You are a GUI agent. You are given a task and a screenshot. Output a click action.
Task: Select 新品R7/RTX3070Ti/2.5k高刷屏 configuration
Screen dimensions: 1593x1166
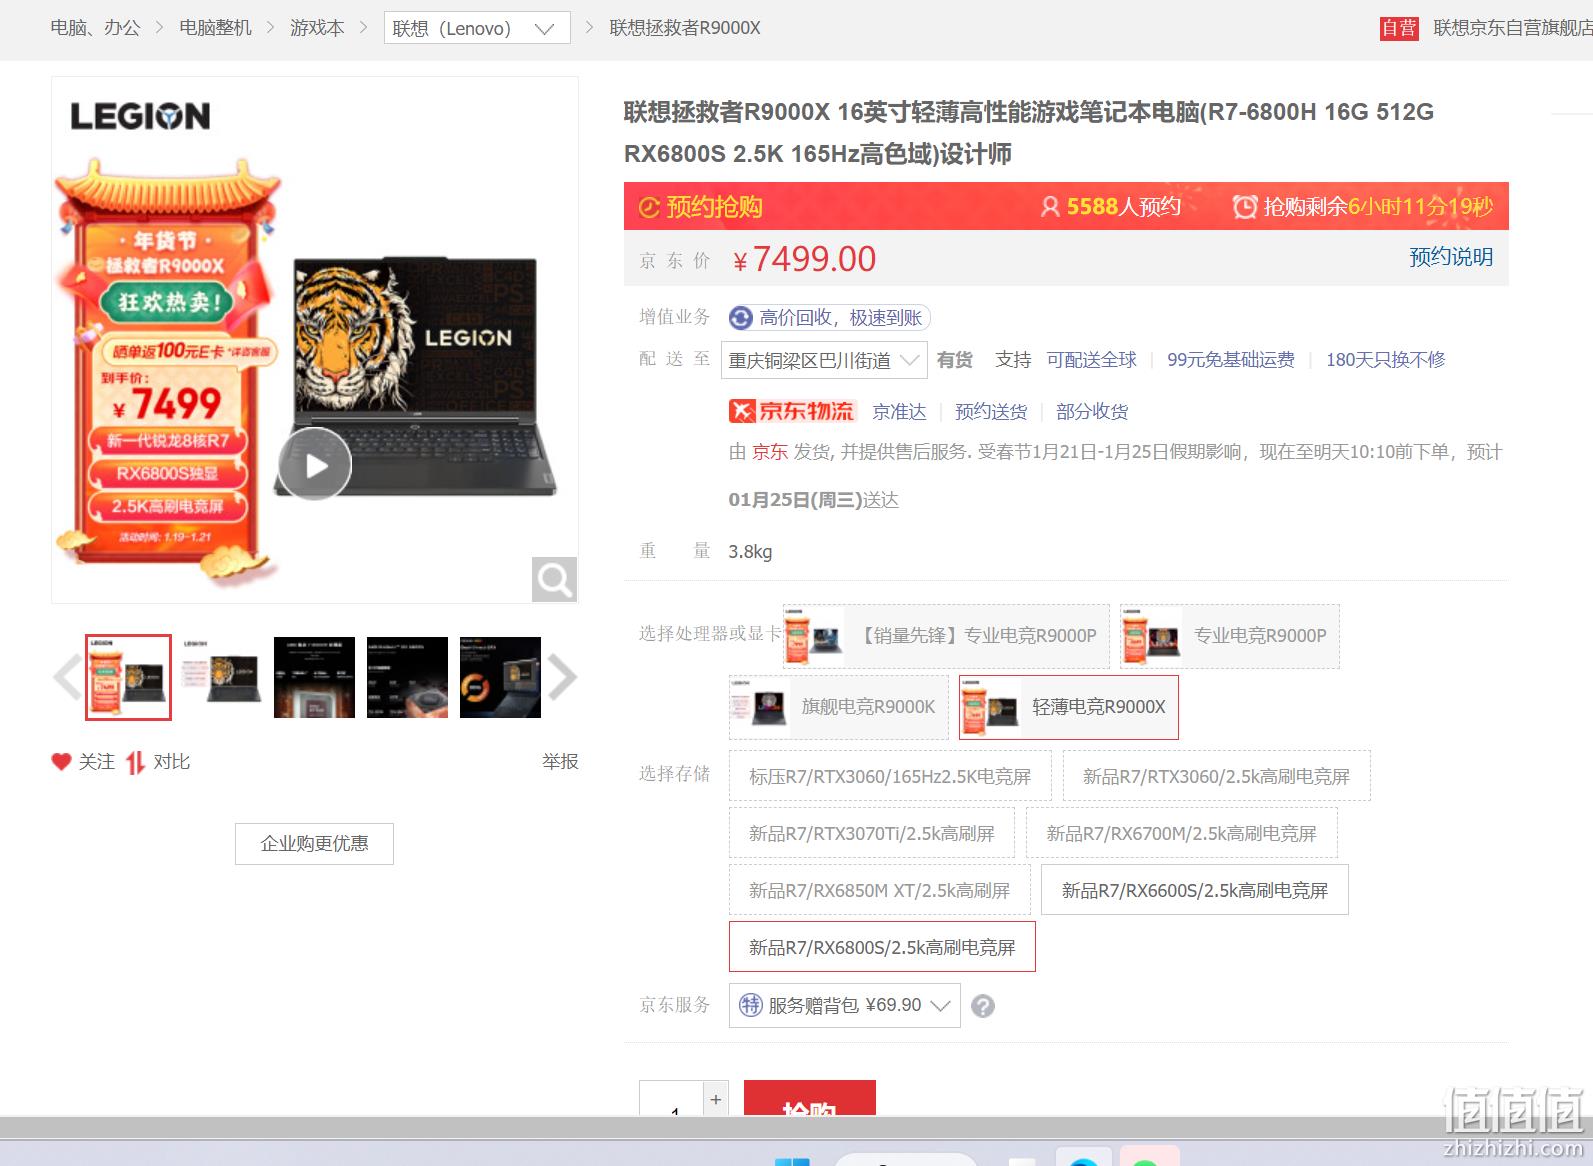[872, 833]
